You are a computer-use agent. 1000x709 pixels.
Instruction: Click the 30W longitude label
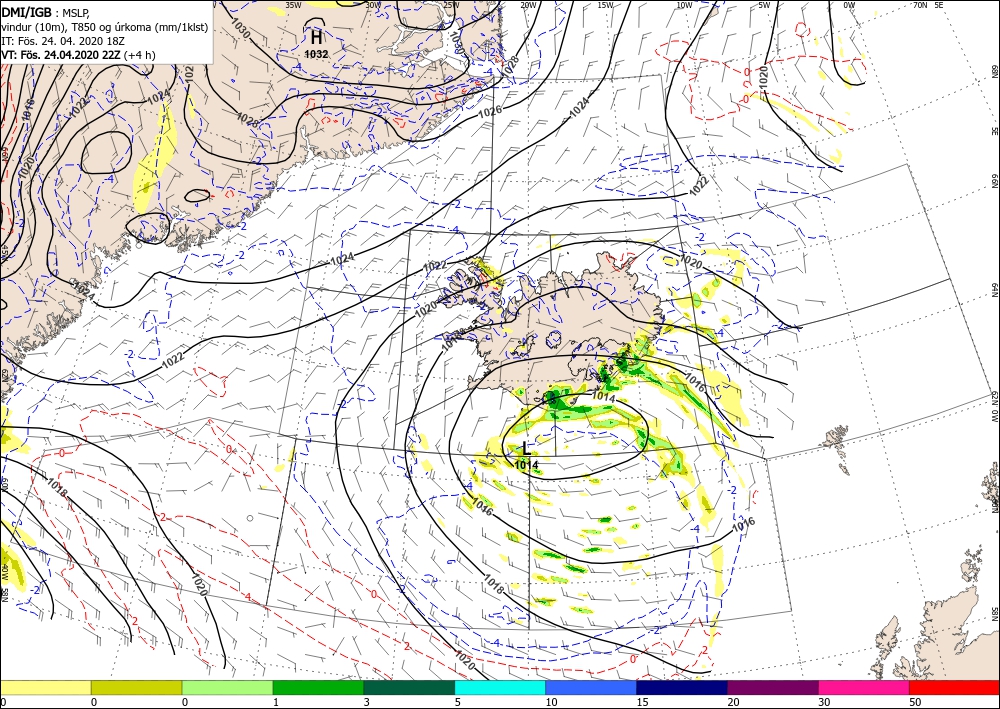tap(374, 5)
